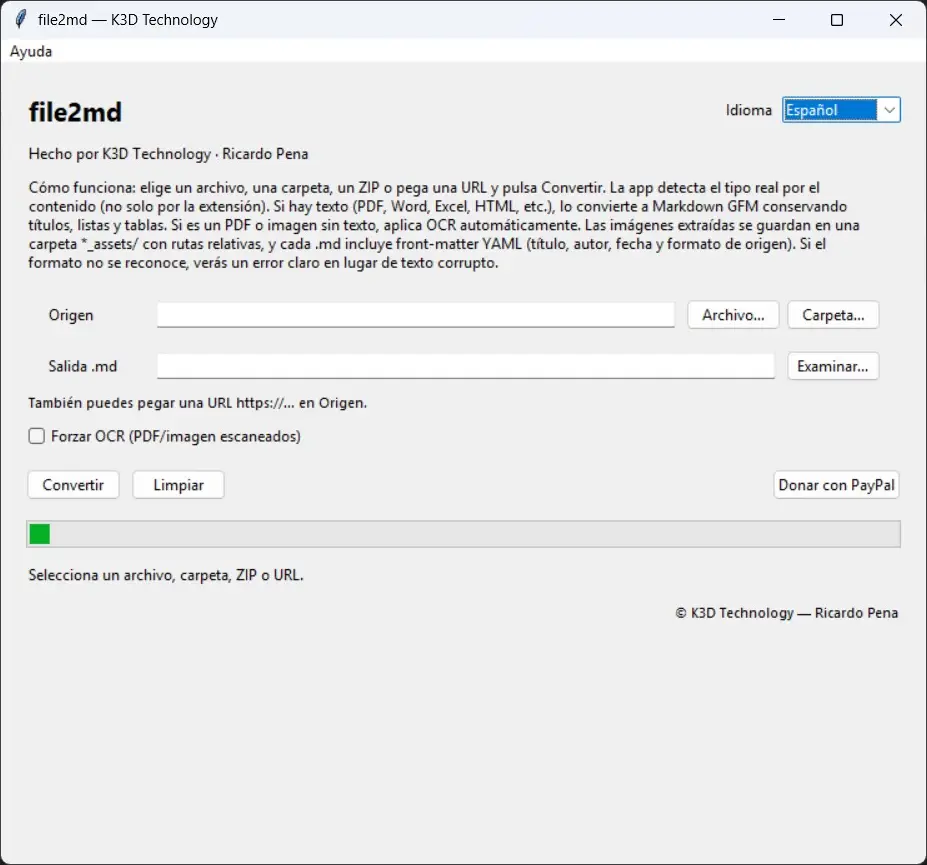The width and height of the screenshot is (927, 865).
Task: Start conversion with the Convertir button
Action: 73,485
